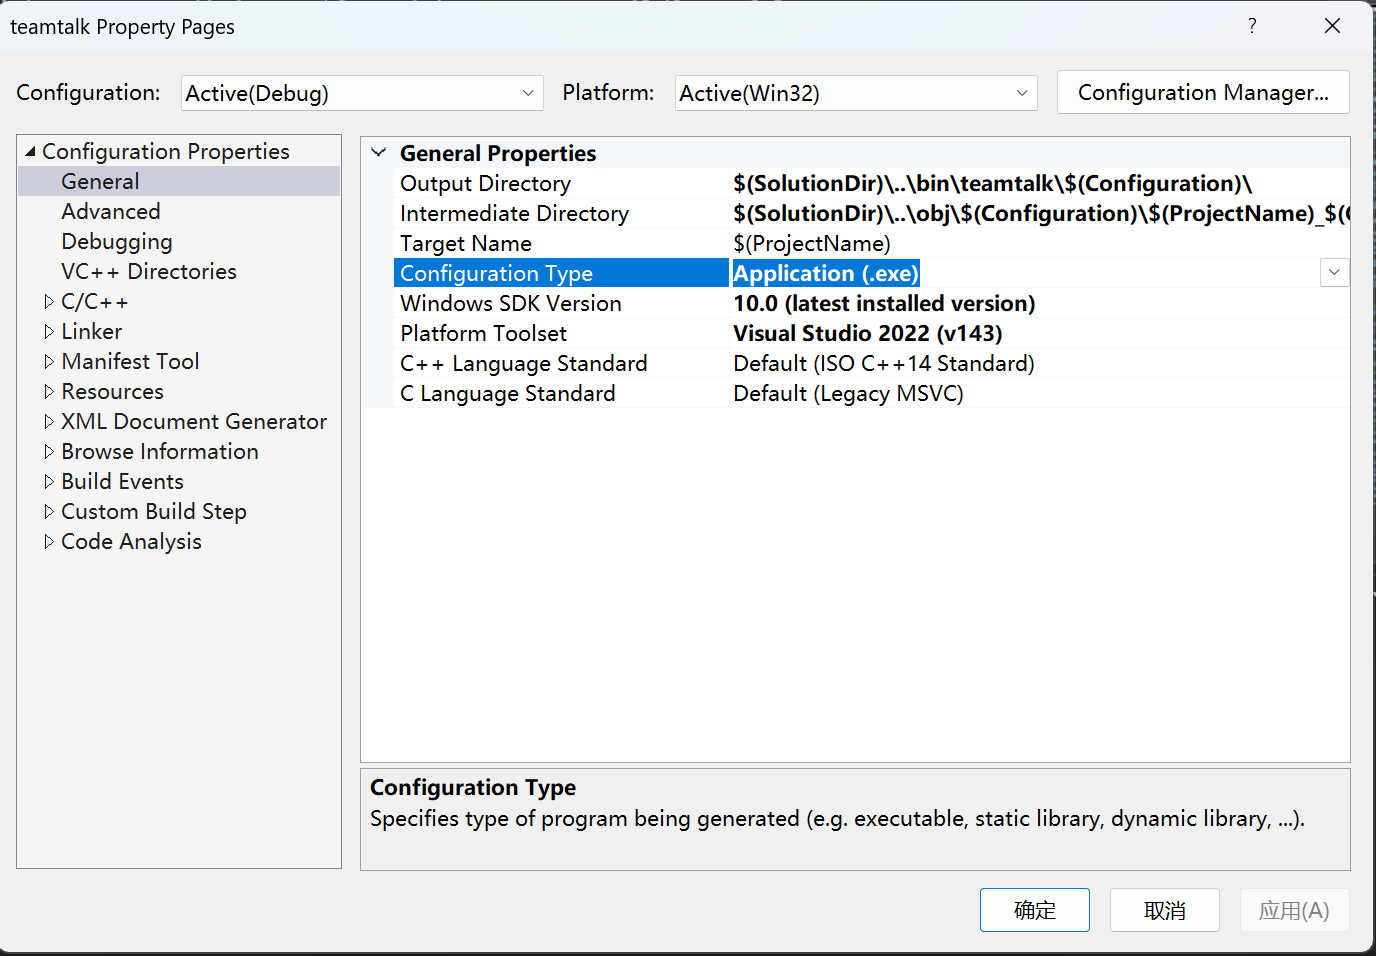Cancel with the 取消 button
Screen dimensions: 1376x956
click(1165, 910)
